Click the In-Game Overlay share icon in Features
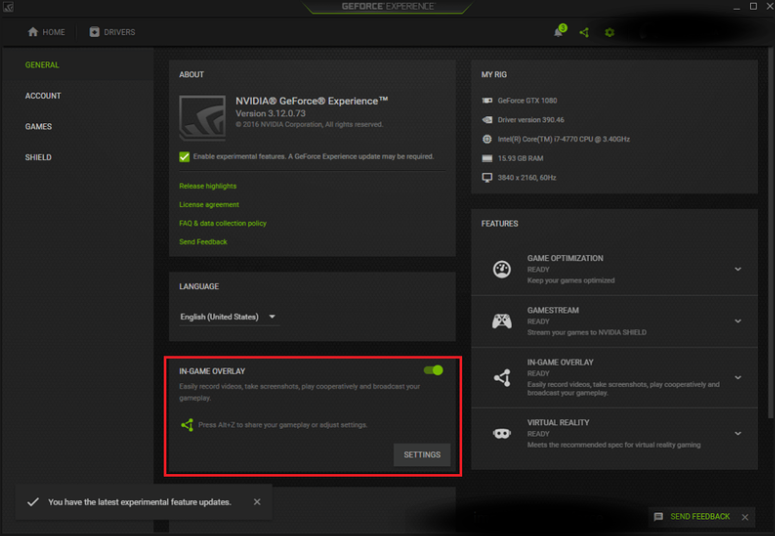 coord(502,377)
